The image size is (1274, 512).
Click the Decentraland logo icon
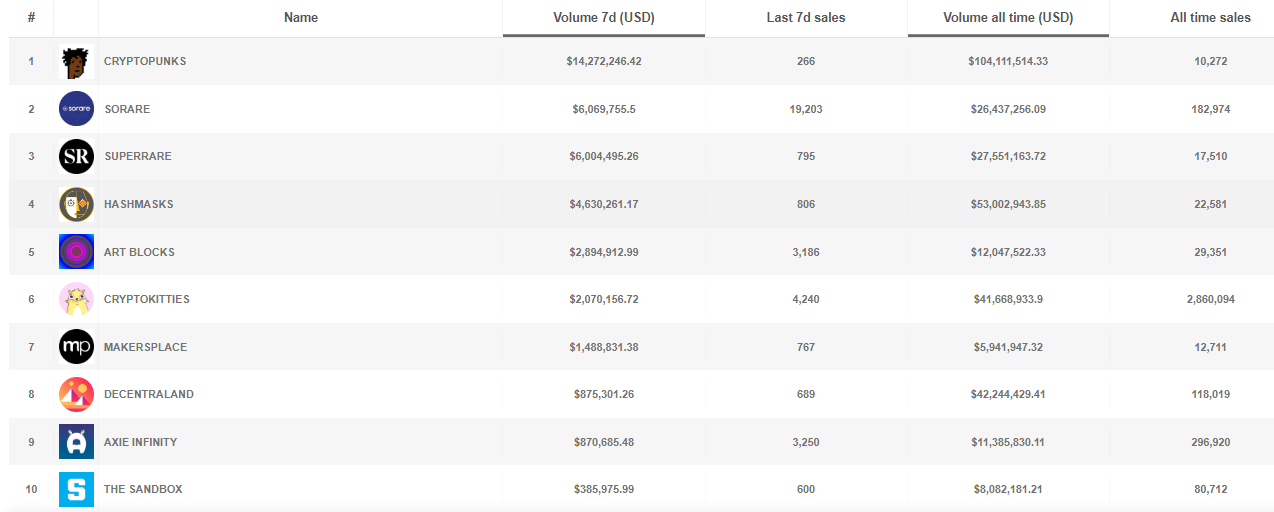pos(76,394)
